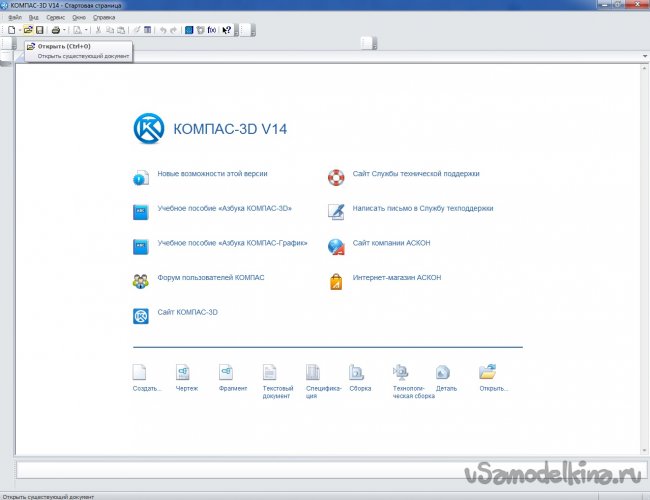This screenshot has width=650, height=500.
Task: Expand the dropdown arrow beside Print preview
Action: tap(86, 31)
